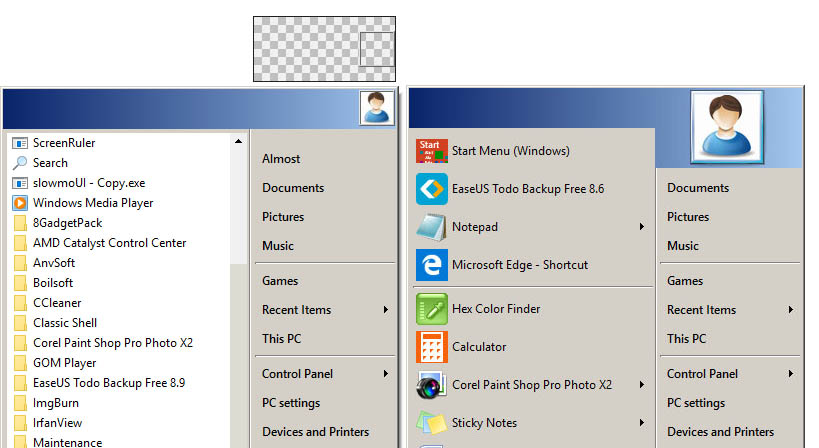
Task: Expand the Sticky Notes jump list arrow
Action: (x=641, y=422)
